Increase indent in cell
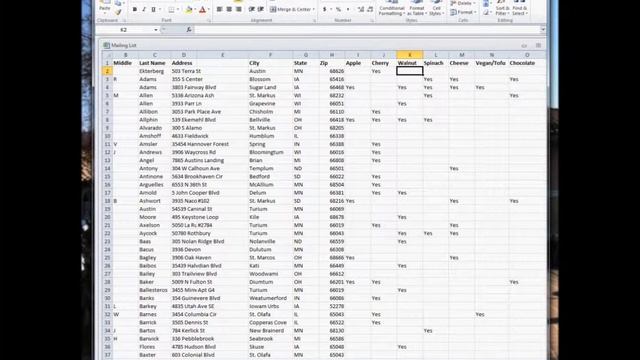Image resolution: width=640 pixels, height=360 pixels. pos(261,9)
